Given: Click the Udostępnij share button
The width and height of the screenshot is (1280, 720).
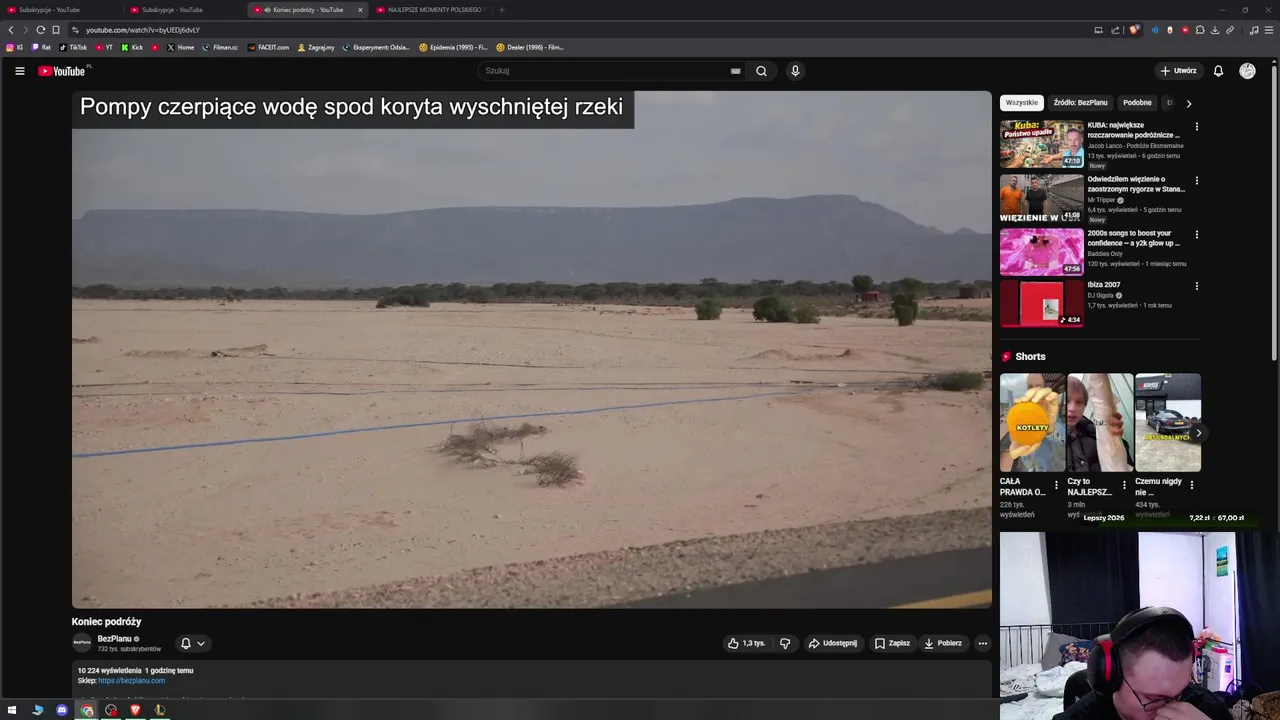Looking at the screenshot, I should click(832, 643).
